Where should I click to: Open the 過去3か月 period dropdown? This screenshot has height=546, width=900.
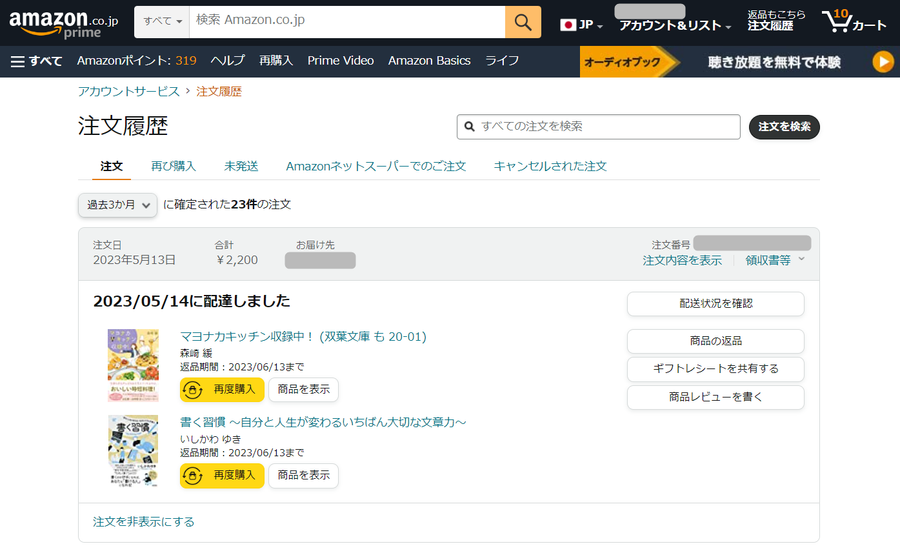point(118,205)
